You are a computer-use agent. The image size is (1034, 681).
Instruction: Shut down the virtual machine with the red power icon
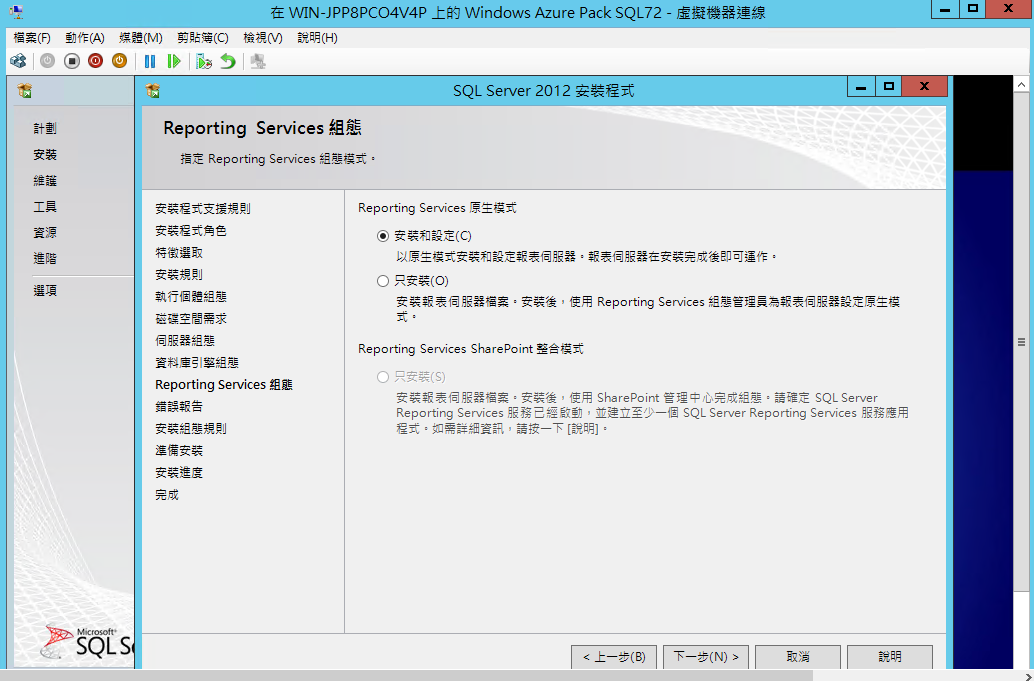pyautogui.click(x=96, y=61)
